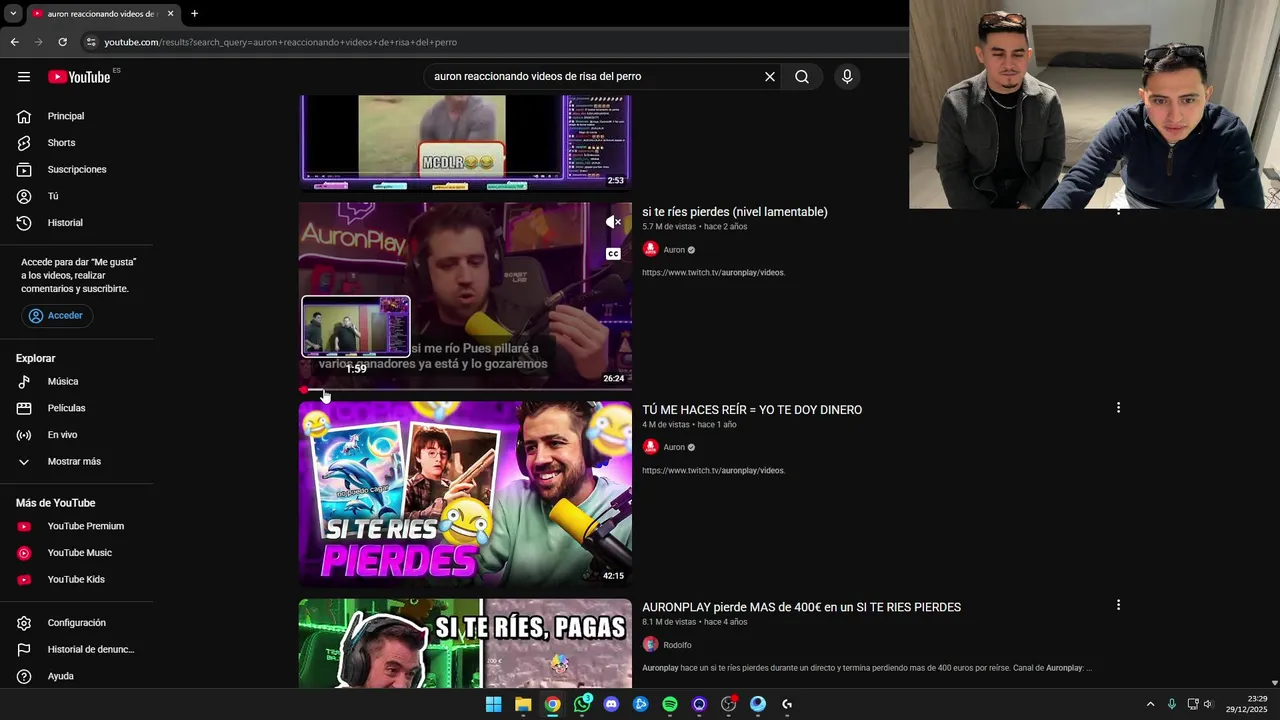
Task: Open OBS Studio from taskbar
Action: coord(729,704)
